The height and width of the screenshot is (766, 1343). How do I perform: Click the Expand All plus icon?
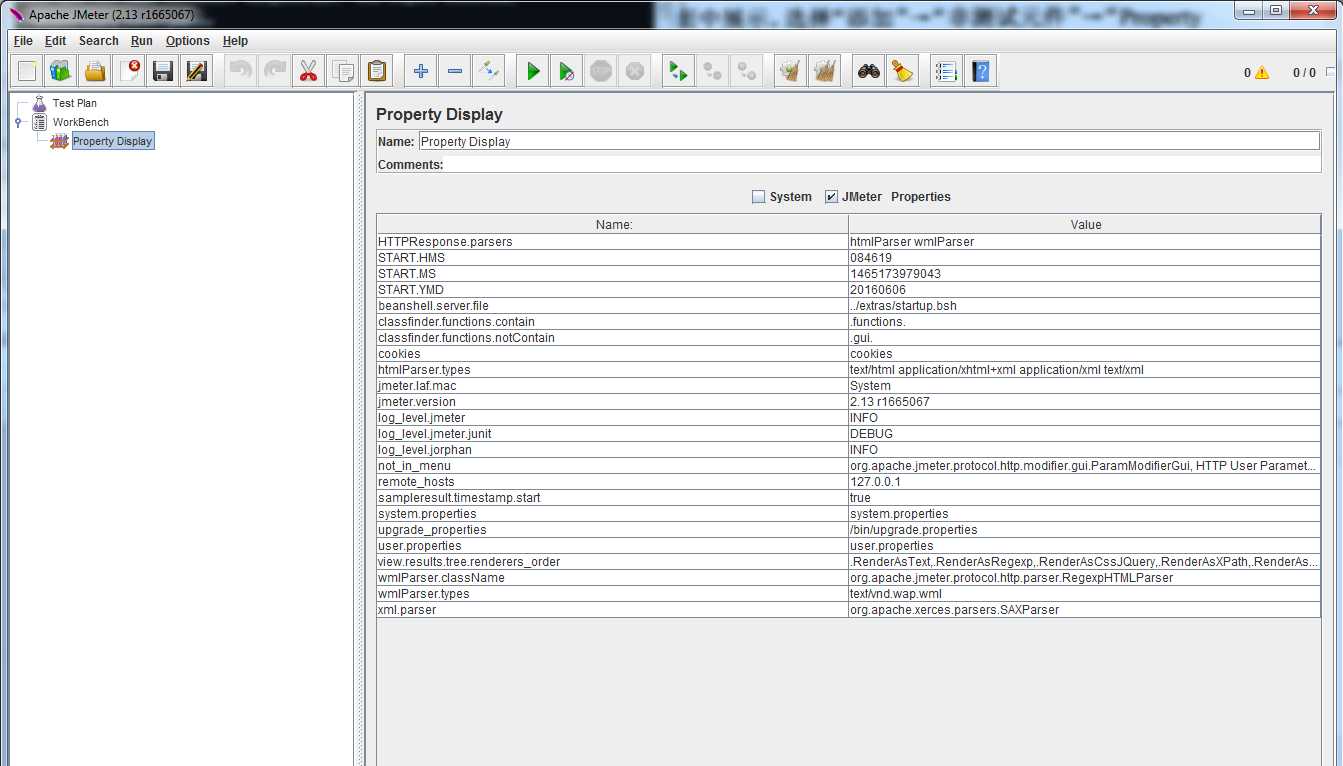[421, 71]
